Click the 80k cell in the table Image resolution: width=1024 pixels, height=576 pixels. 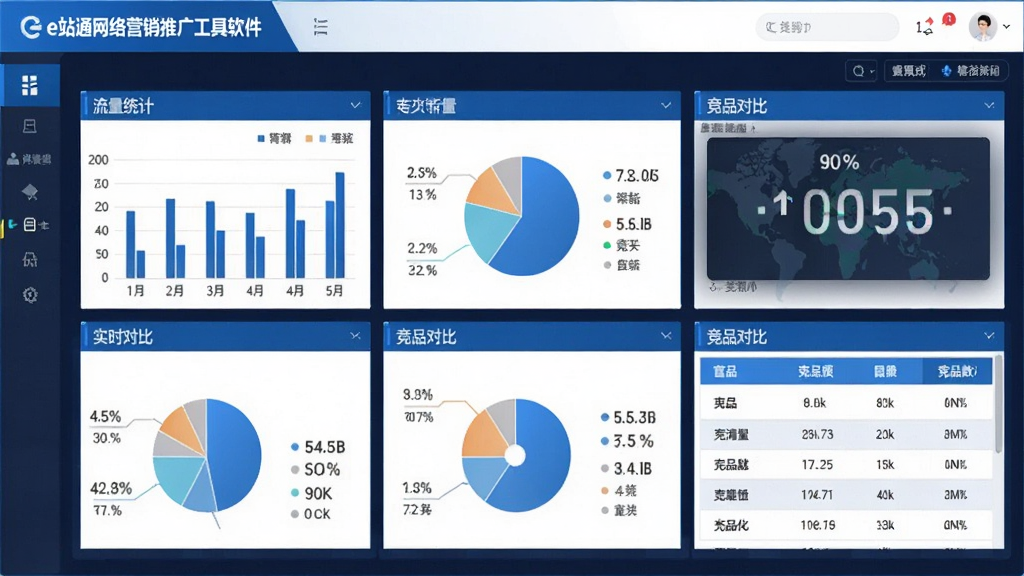pos(885,404)
